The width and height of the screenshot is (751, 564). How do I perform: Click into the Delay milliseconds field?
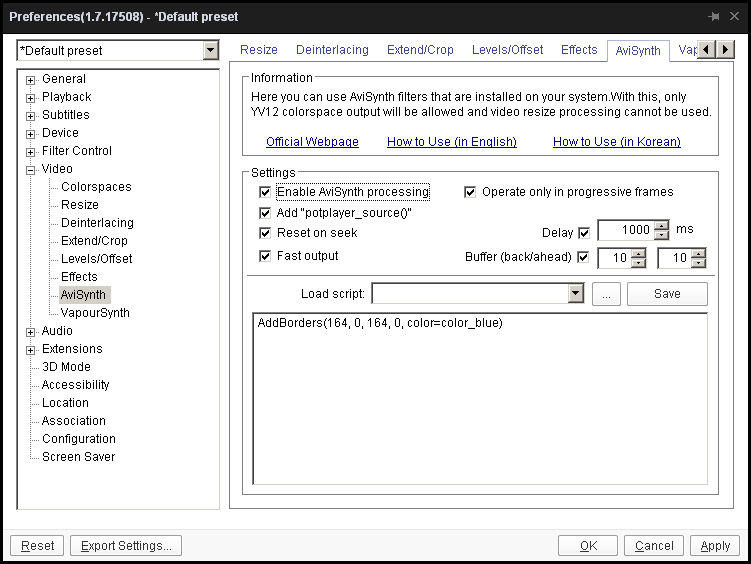click(x=626, y=230)
